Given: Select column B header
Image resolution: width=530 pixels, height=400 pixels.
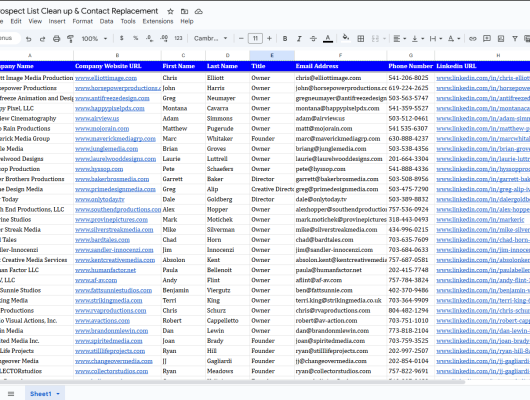Looking at the screenshot, I should click(117, 55).
